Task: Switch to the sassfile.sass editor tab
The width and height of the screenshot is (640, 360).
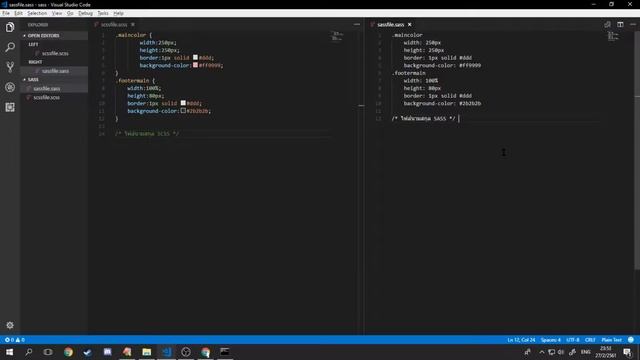Action: pos(391,24)
